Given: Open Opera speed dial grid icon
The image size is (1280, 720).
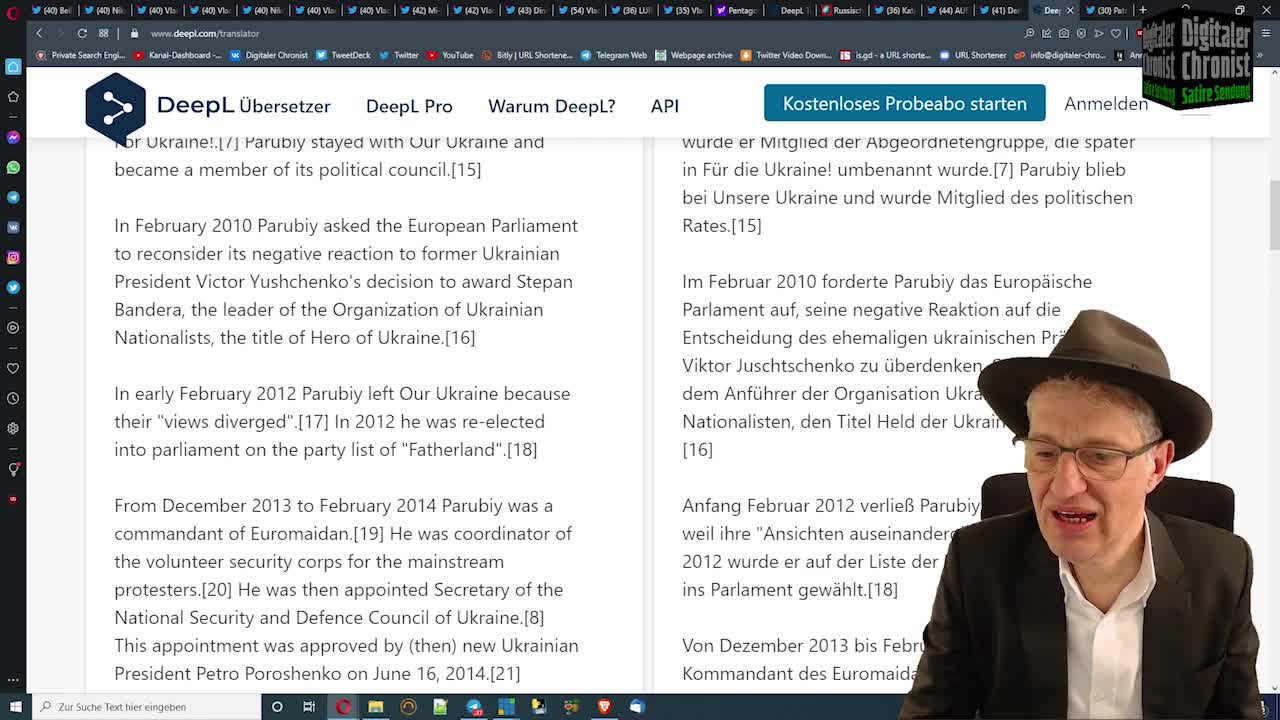Looking at the screenshot, I should tap(103, 33).
